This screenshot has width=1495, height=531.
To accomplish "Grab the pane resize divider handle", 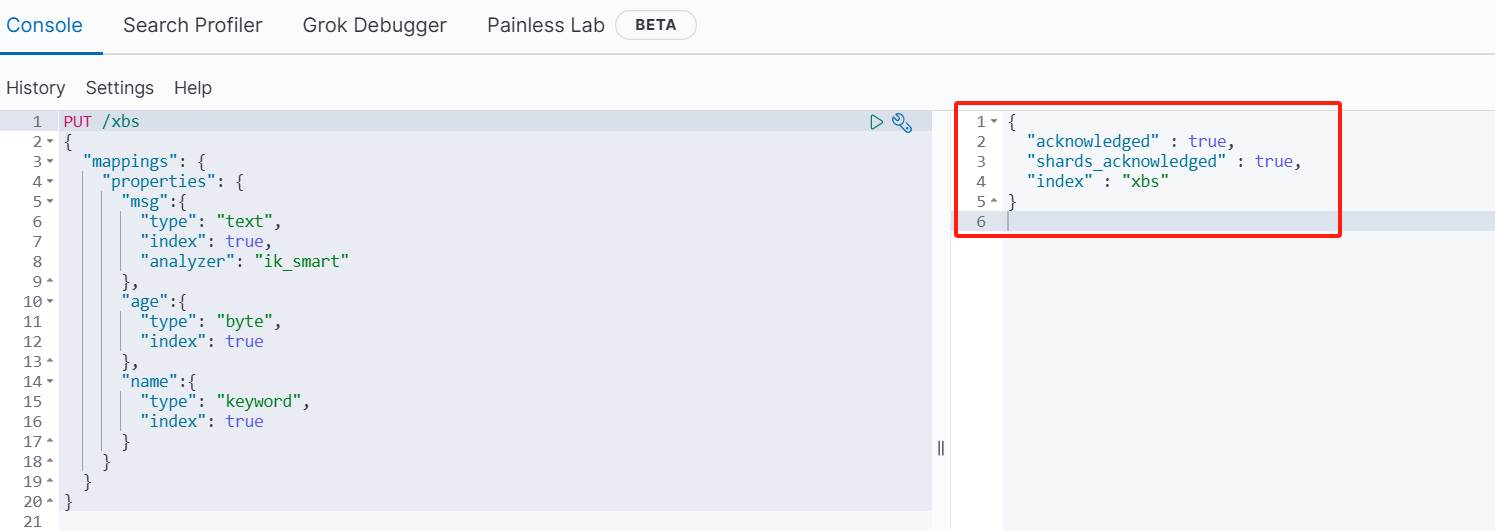I will (x=941, y=448).
